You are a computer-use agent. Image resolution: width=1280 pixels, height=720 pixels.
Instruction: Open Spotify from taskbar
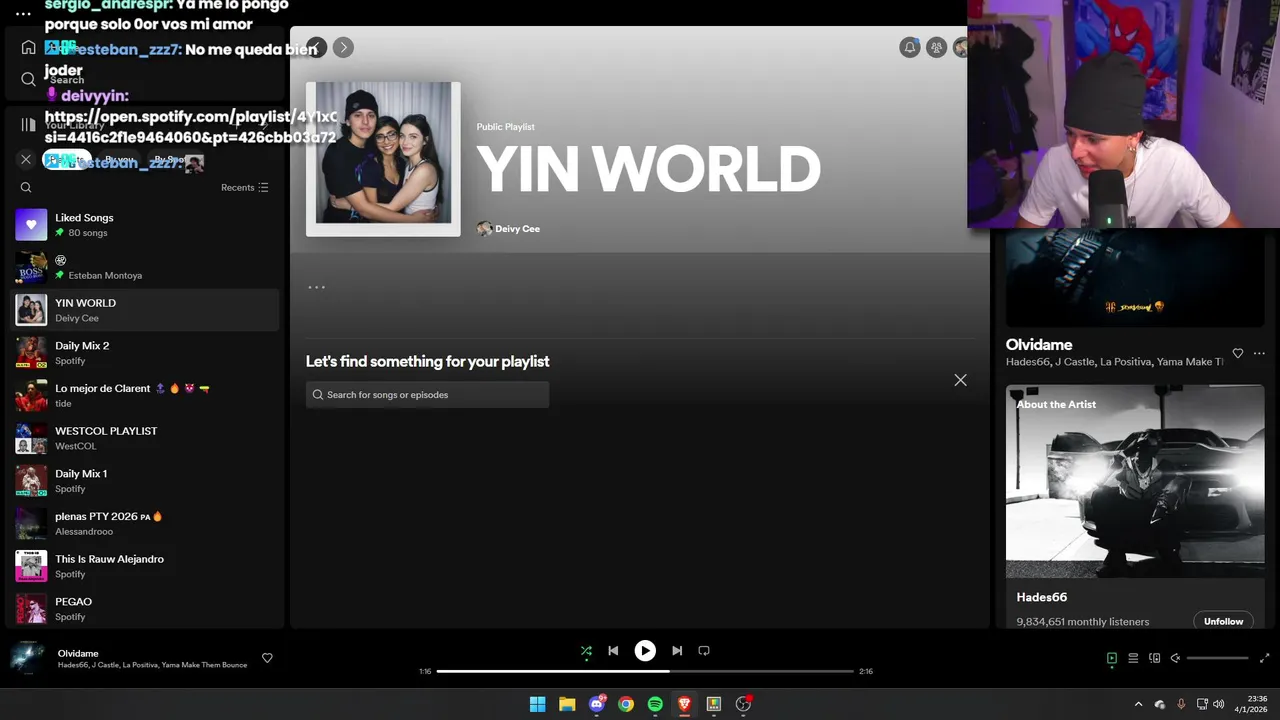point(655,704)
